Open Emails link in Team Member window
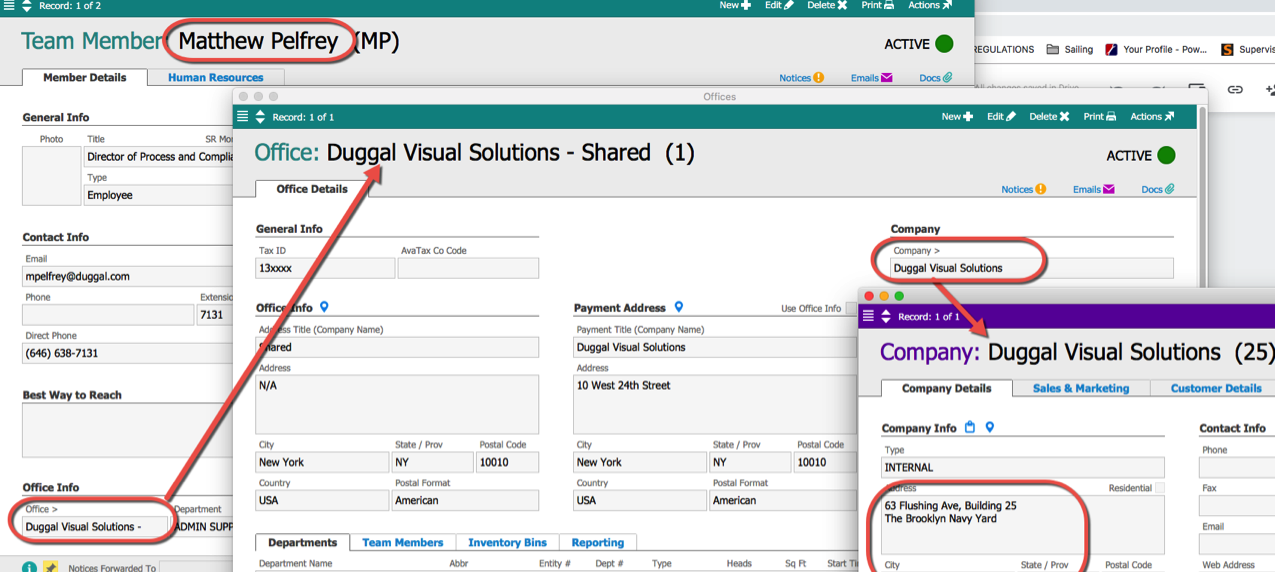The width and height of the screenshot is (1275, 572). 871,78
